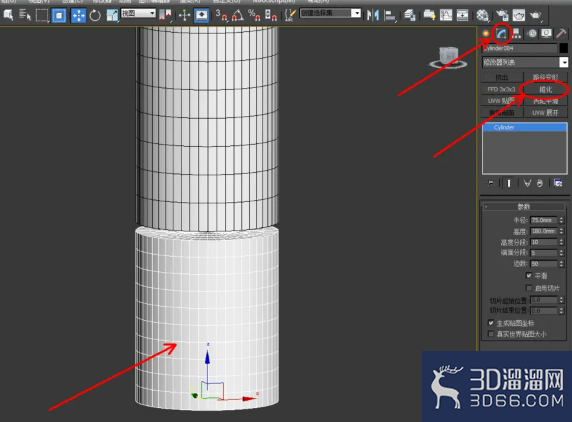Open the Curve Editor
572x422 pixels.
(x=446, y=15)
